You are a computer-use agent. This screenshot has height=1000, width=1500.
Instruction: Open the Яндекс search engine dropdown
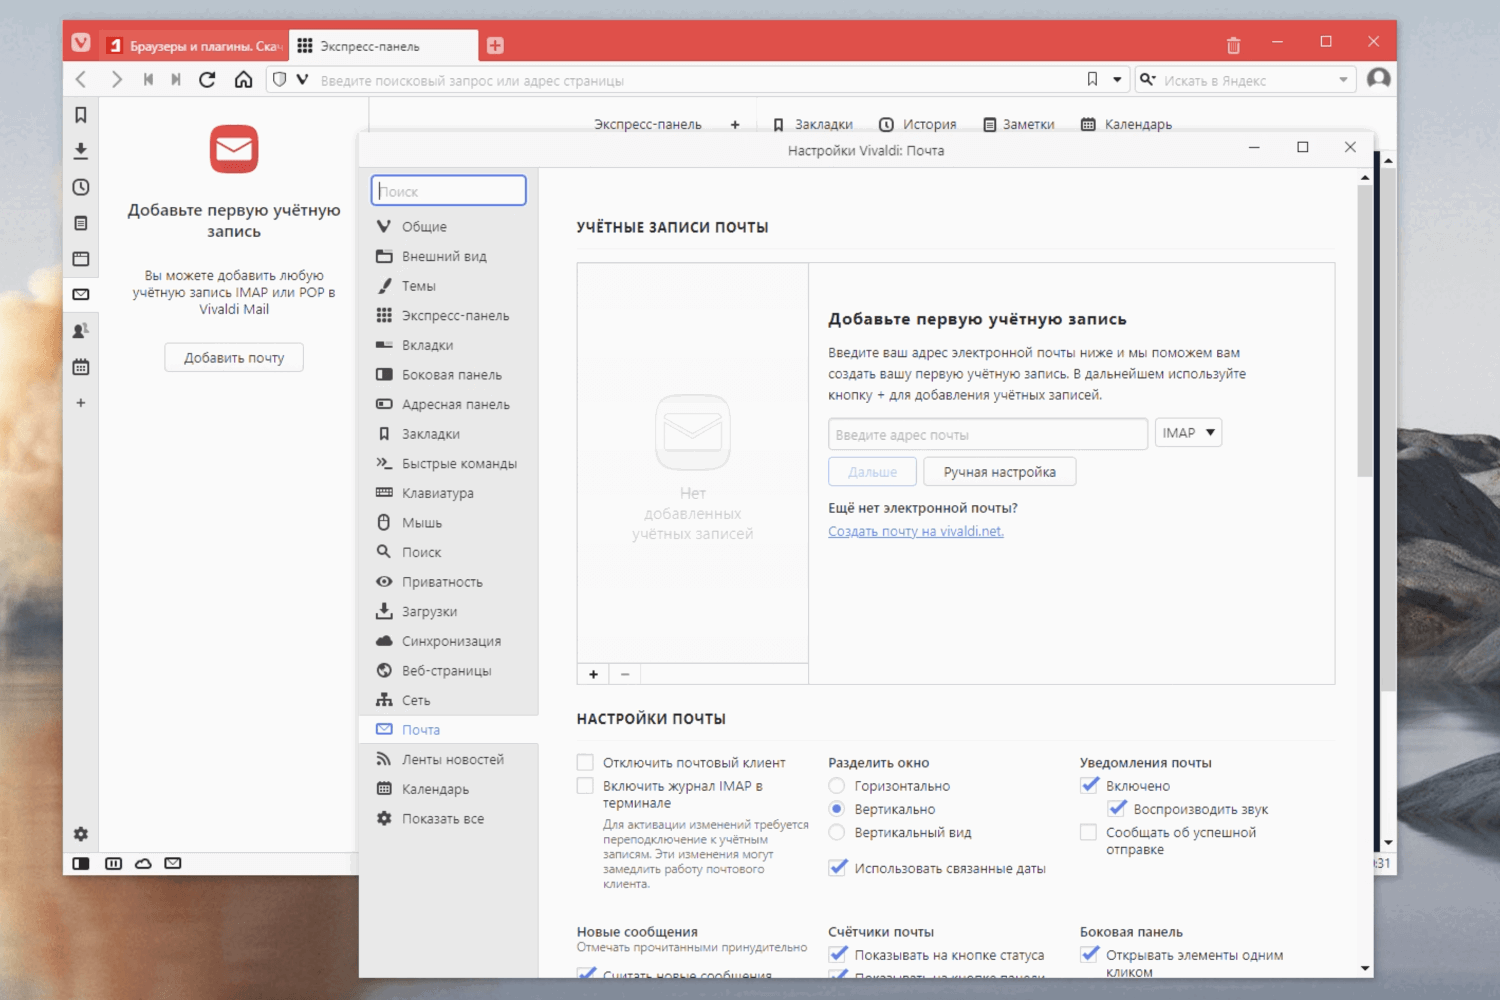point(1344,79)
